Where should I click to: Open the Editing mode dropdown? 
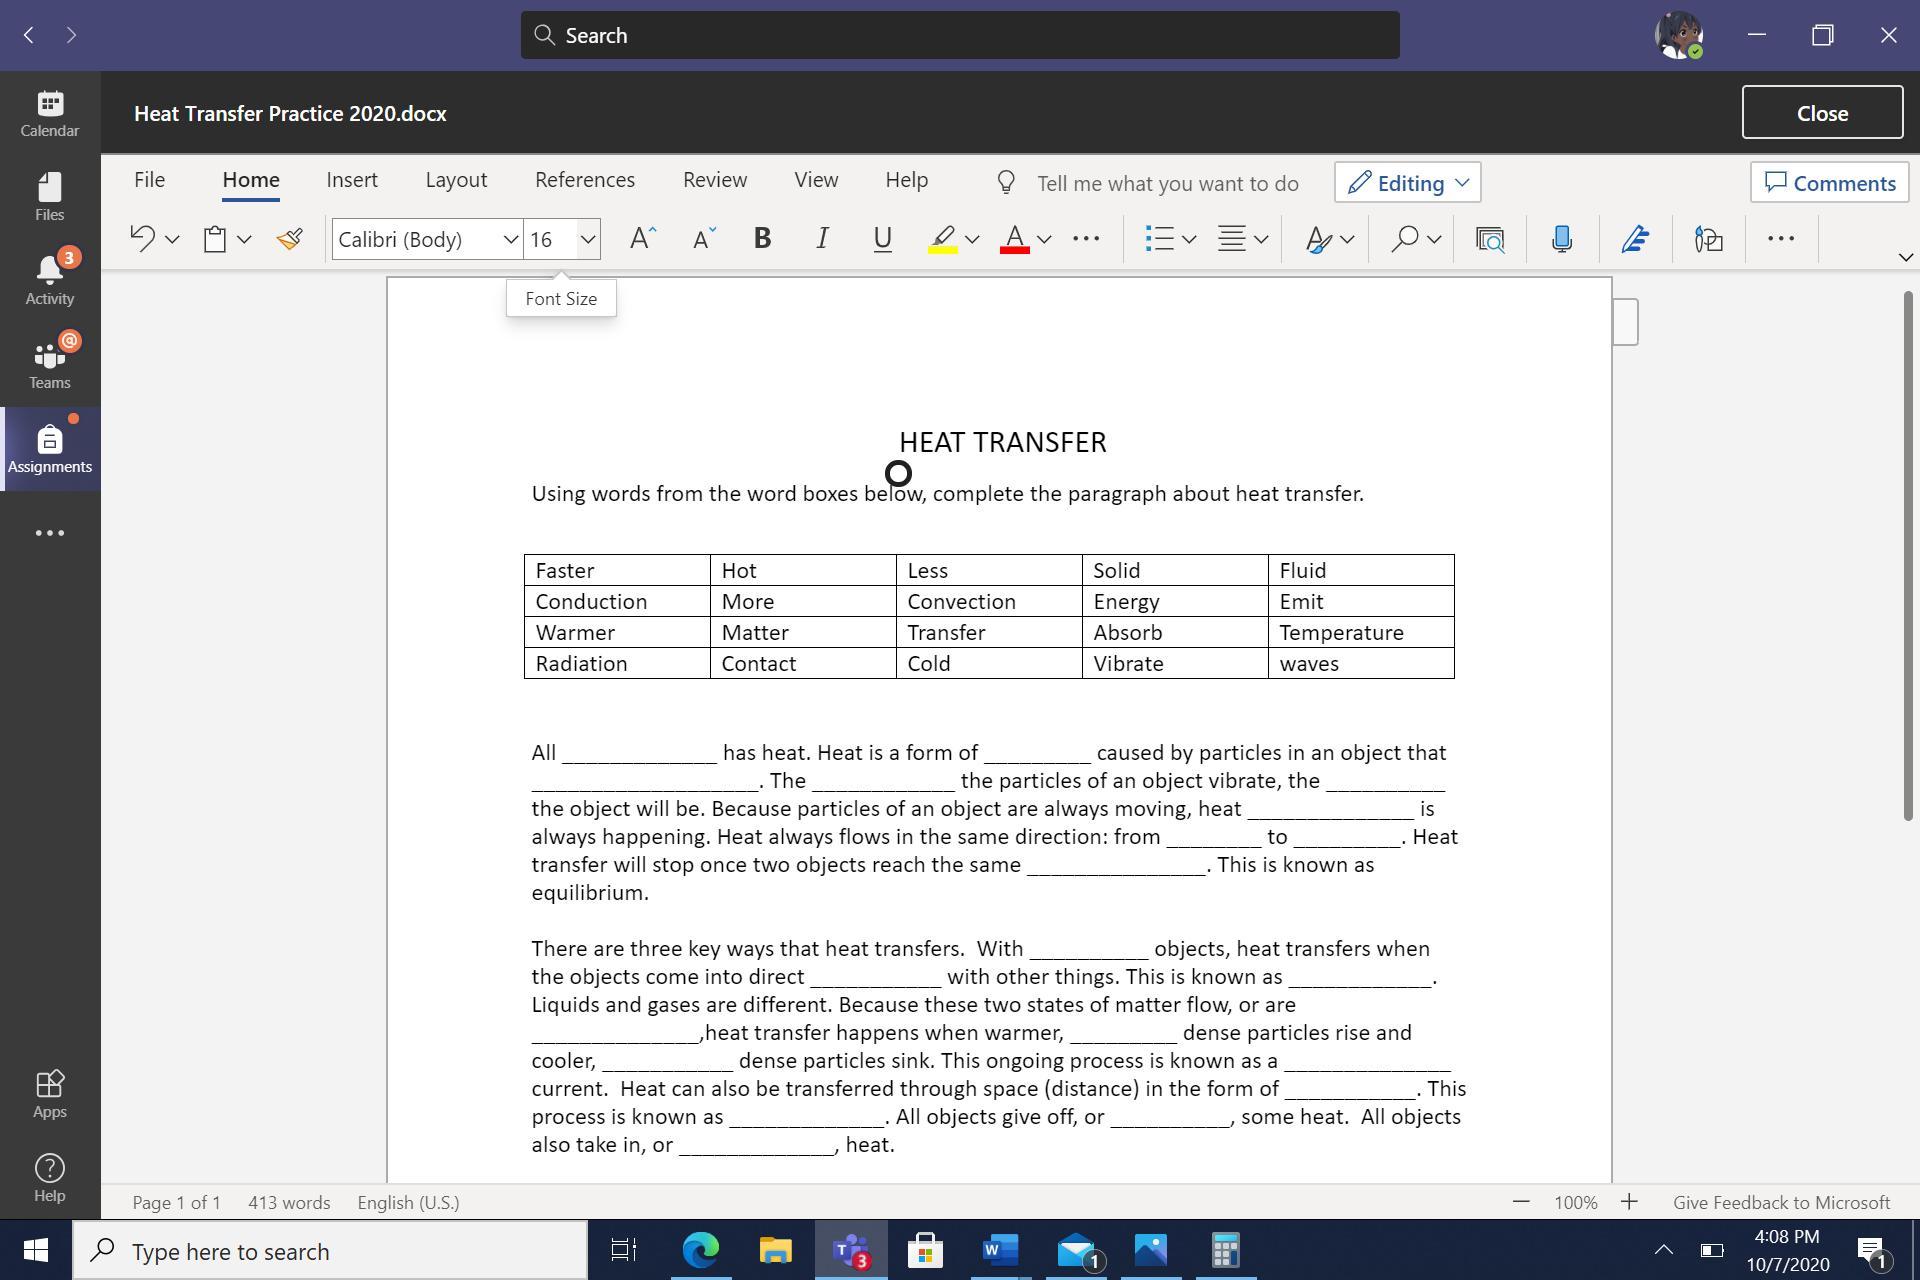(x=1407, y=183)
